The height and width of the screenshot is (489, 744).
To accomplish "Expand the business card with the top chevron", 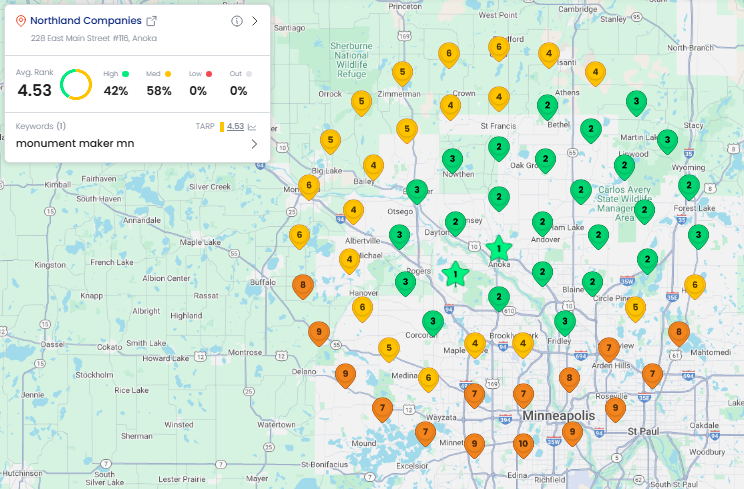I will (x=255, y=21).
